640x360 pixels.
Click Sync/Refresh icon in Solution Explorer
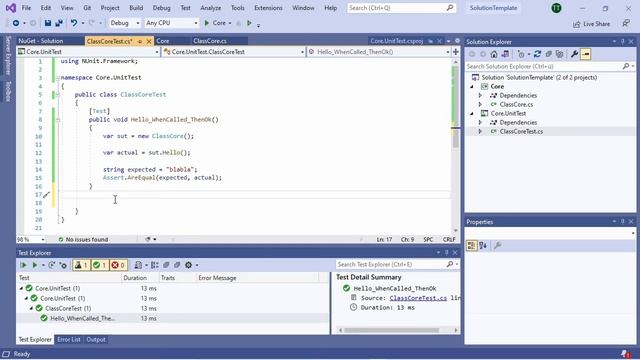537,54
